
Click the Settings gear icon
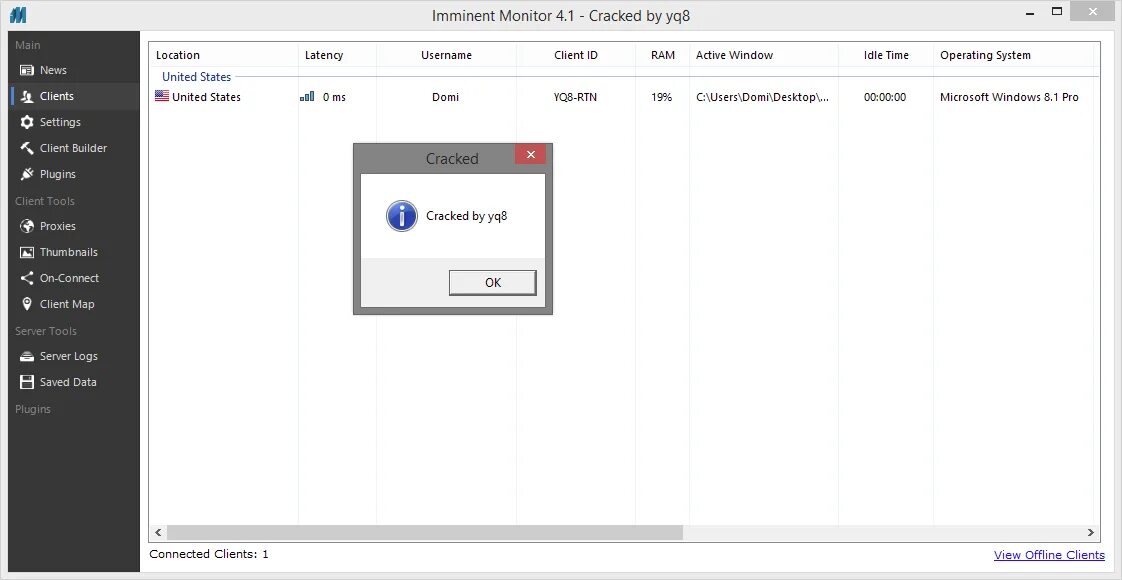point(27,122)
